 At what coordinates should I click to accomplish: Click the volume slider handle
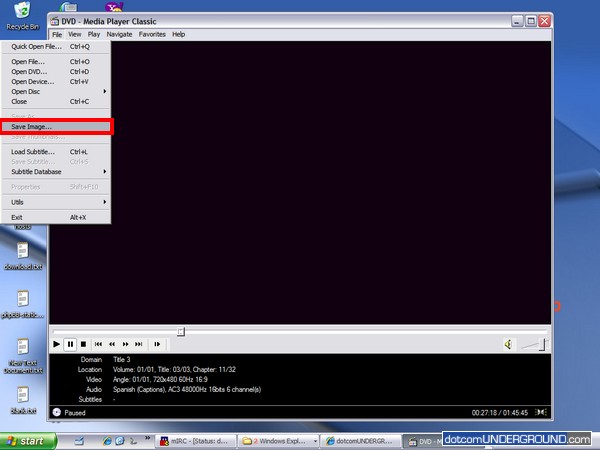(542, 344)
